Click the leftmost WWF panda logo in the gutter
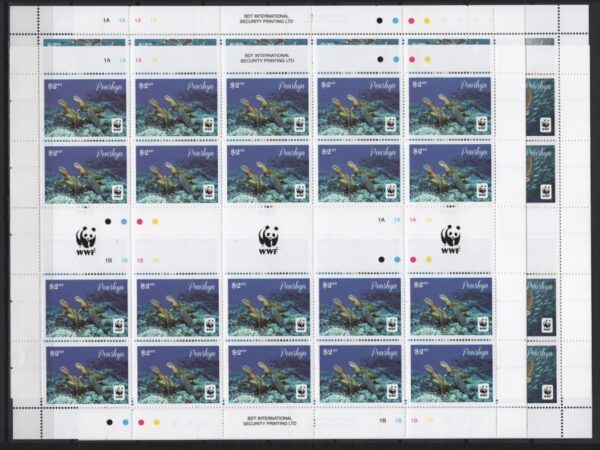Screen dimensions: 600x450 [x=86, y=241]
